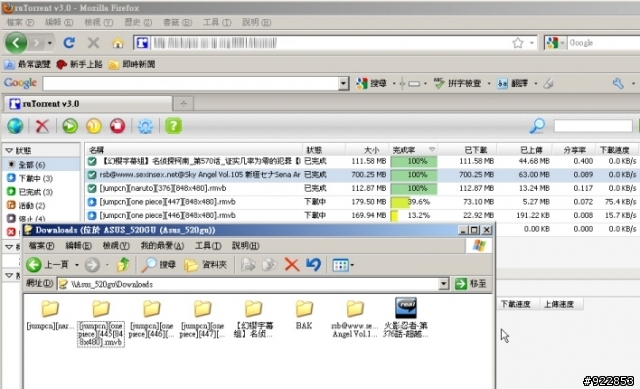Go back with Firefox green back arrow
Image resolution: width=640 pixels, height=389 pixels.
pyautogui.click(x=16, y=43)
